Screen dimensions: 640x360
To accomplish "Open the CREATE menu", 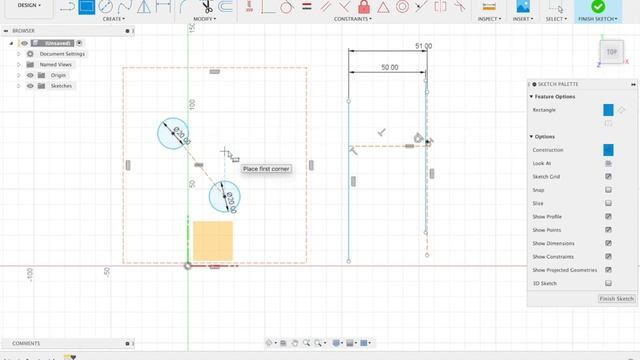I will (113, 19).
